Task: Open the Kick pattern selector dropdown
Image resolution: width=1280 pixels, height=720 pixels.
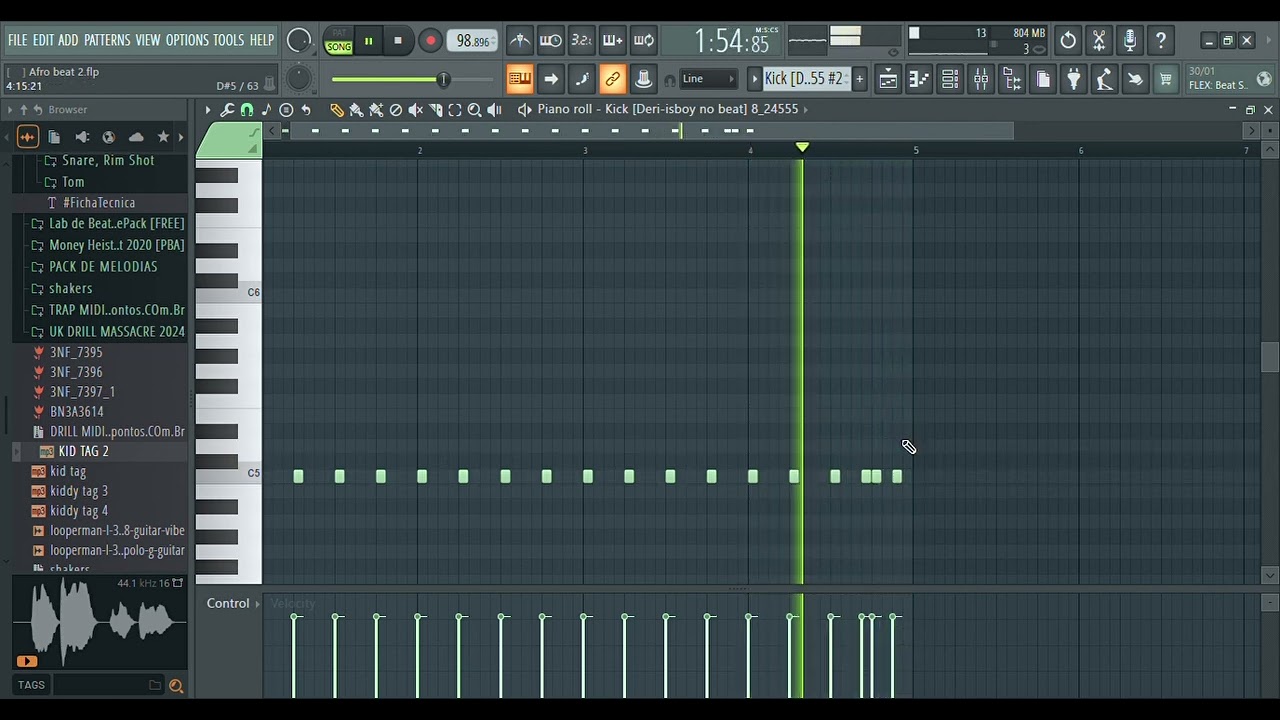Action: 806,79
